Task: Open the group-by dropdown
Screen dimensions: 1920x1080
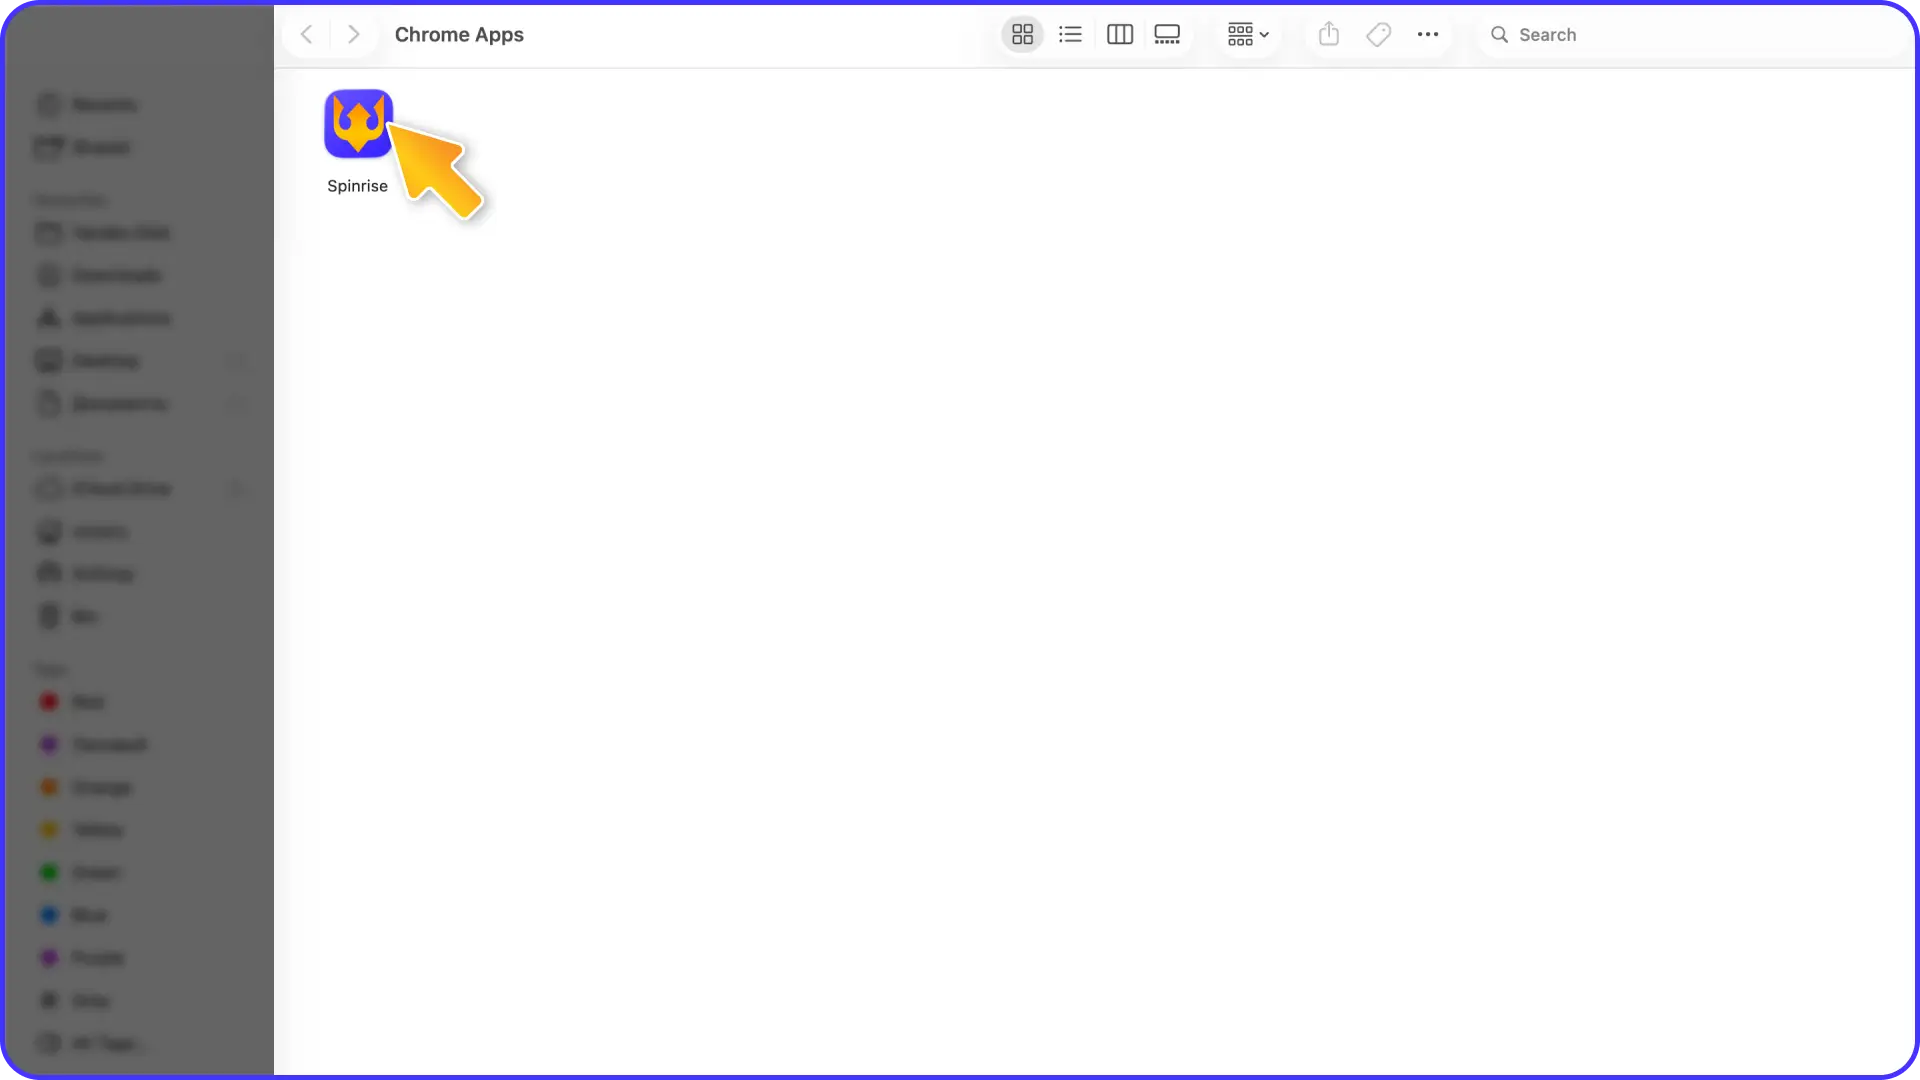Action: 1248,35
